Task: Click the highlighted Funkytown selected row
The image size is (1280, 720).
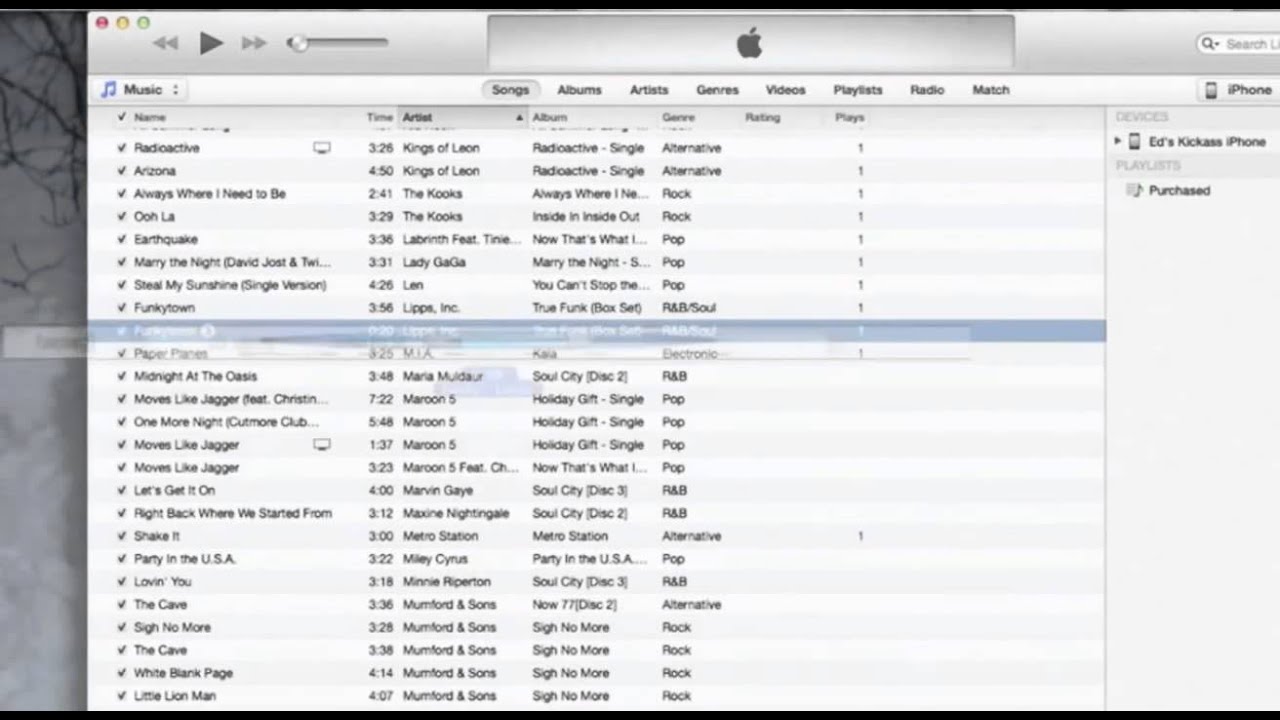Action: click(596, 331)
